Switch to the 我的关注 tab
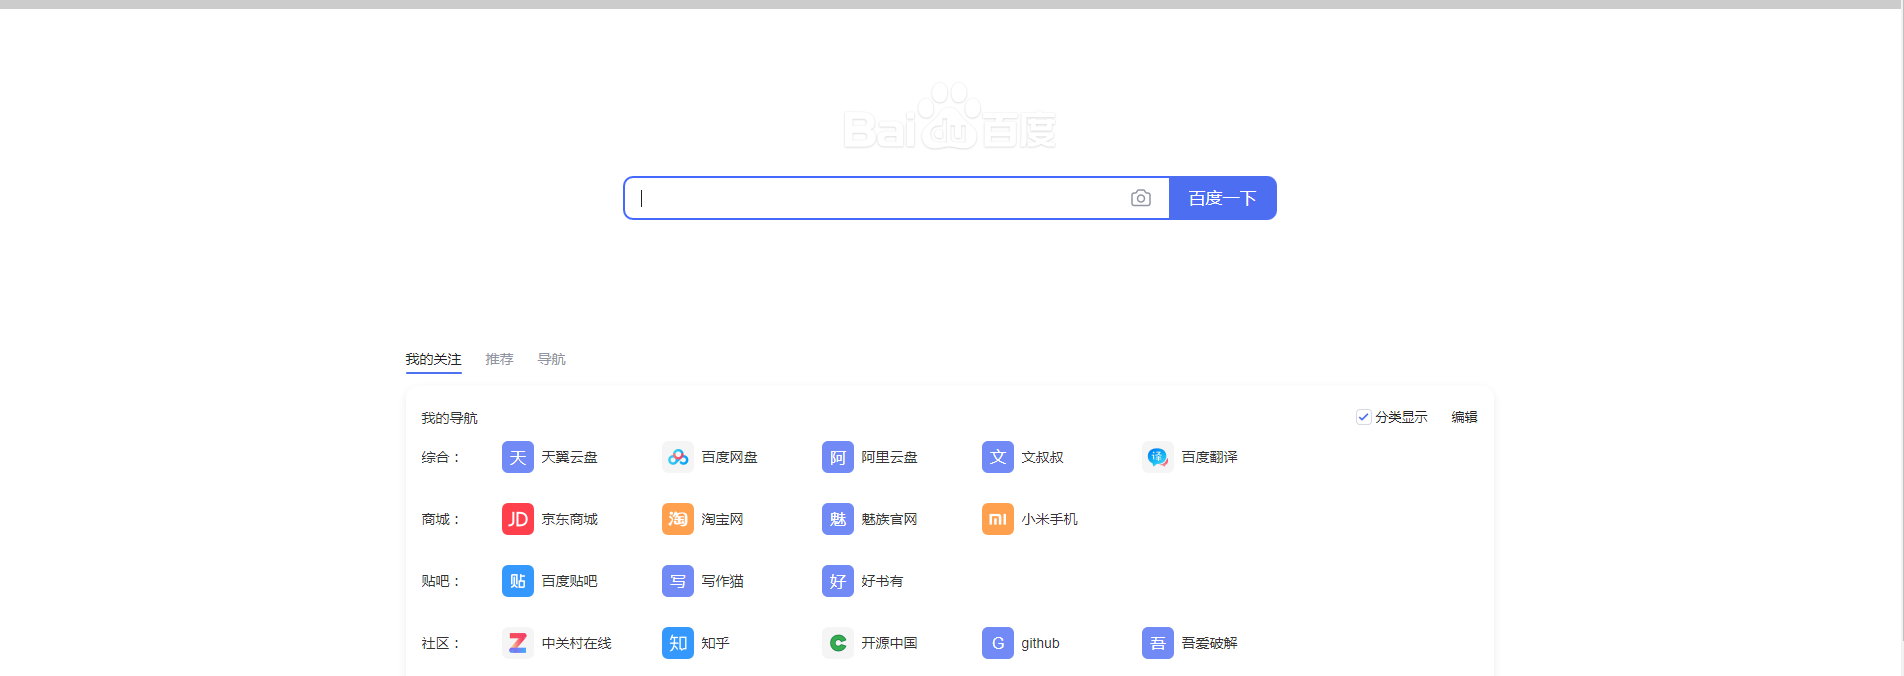Screen dimensions: 1904x676 (x=433, y=359)
